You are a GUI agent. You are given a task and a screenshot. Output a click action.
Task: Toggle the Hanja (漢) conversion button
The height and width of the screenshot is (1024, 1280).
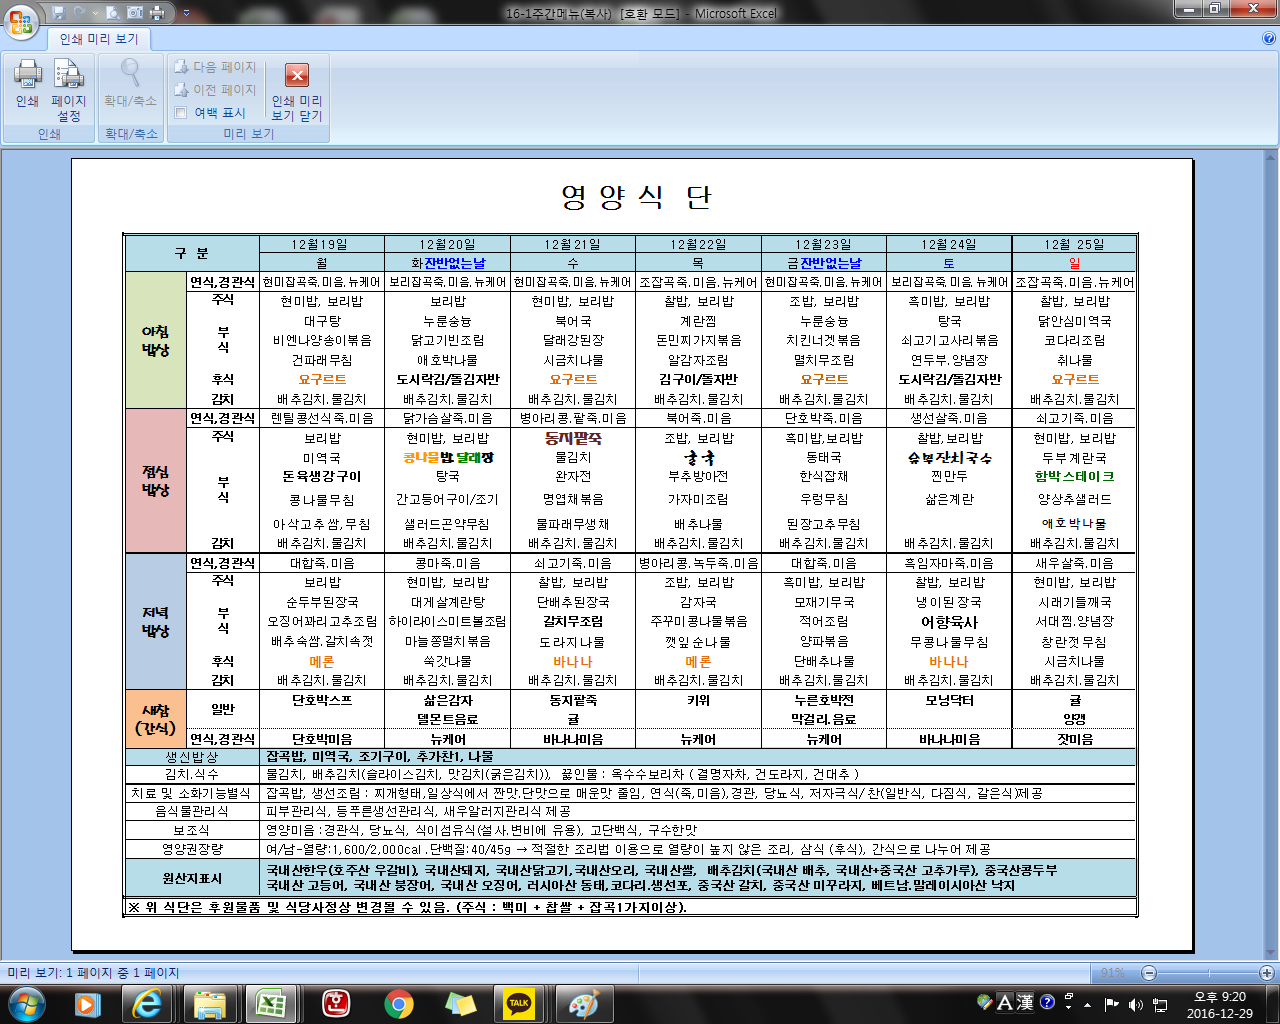pyautogui.click(x=1025, y=1002)
